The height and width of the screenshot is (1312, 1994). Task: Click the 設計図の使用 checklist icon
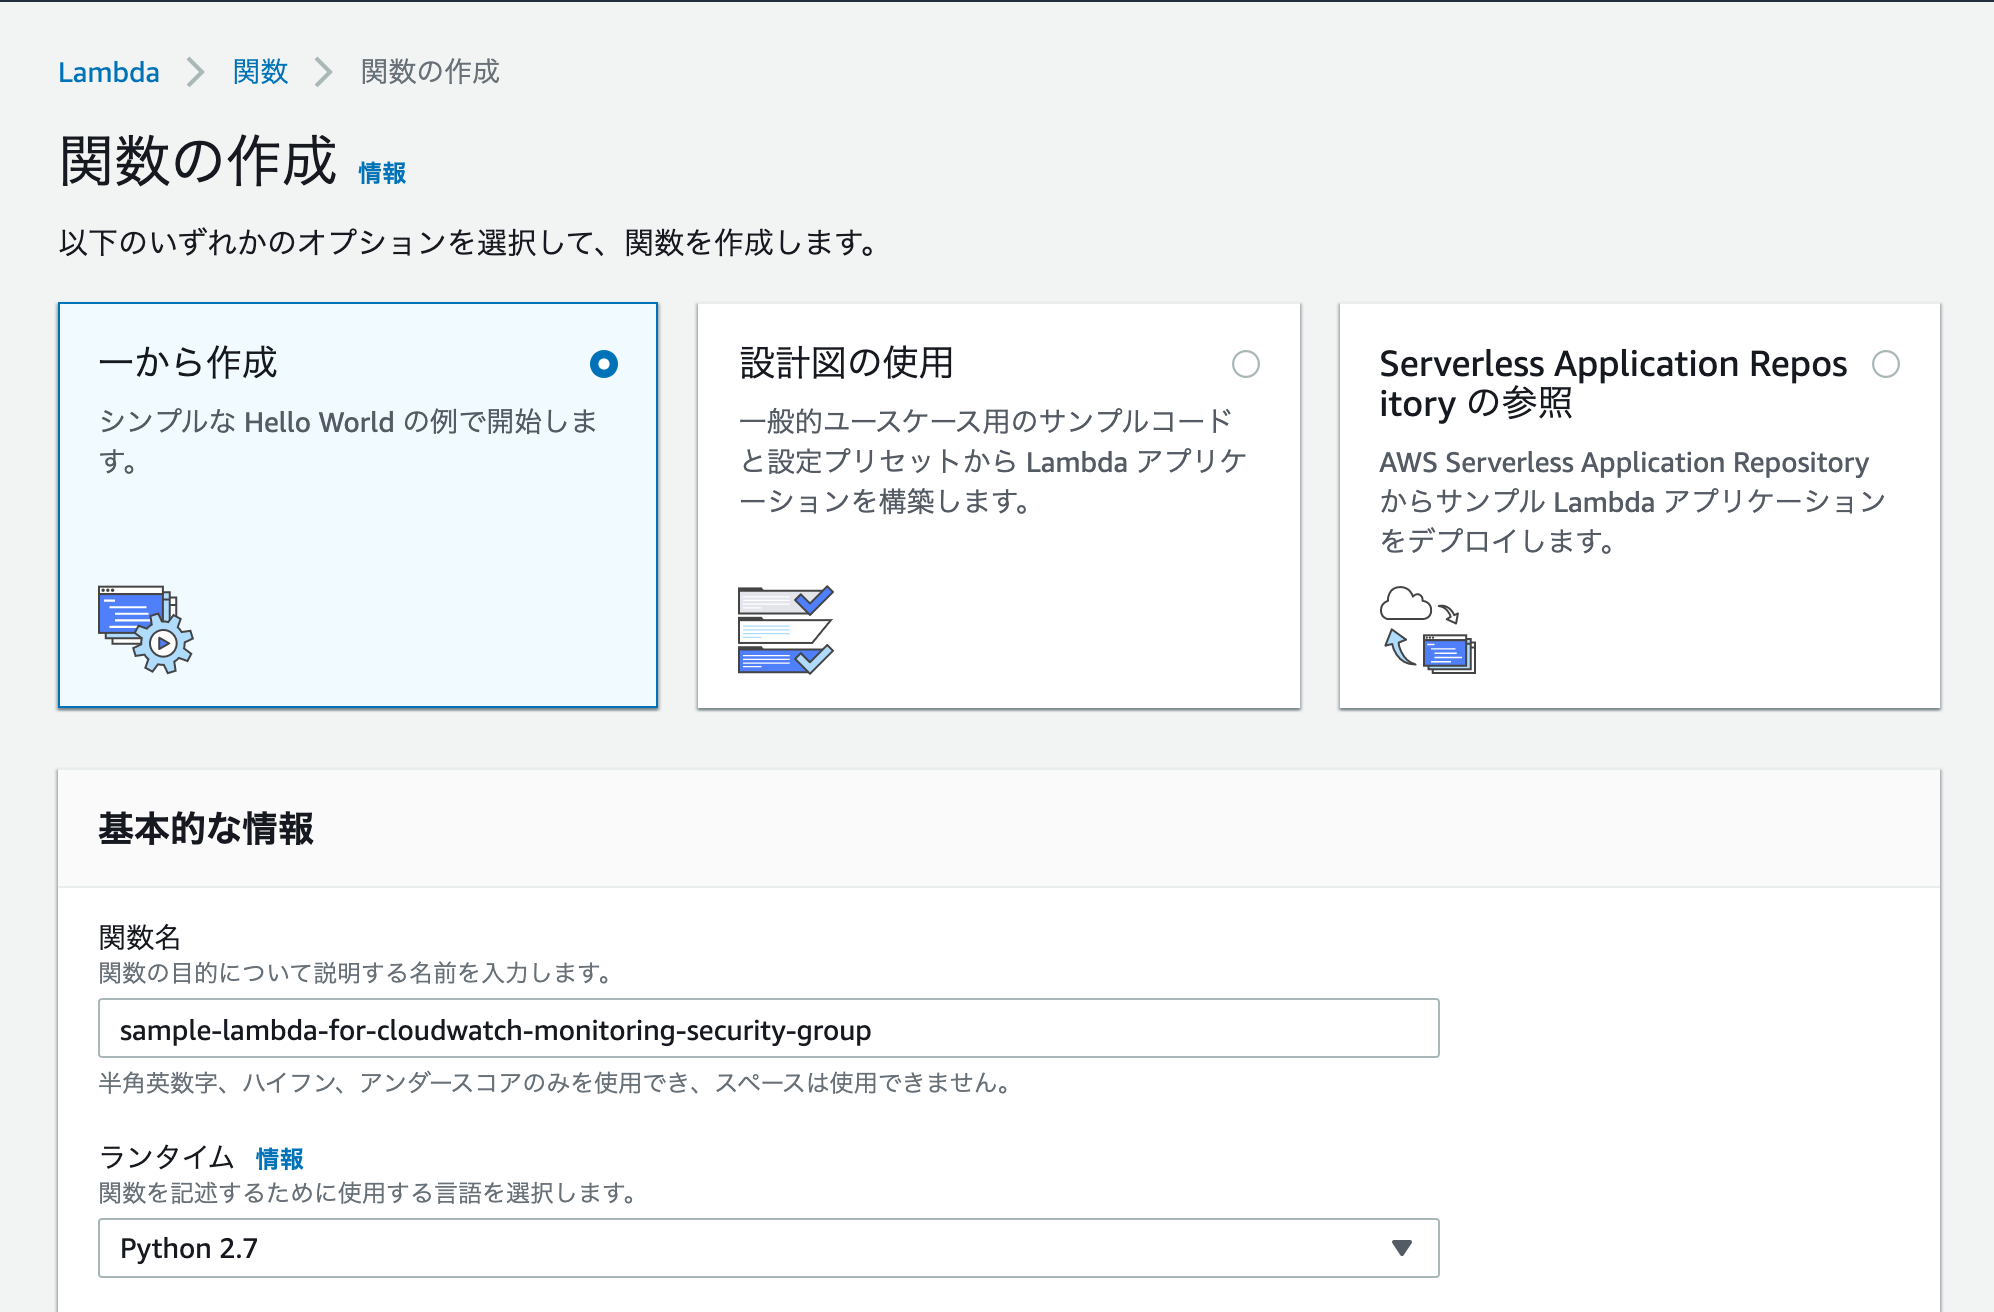(785, 629)
